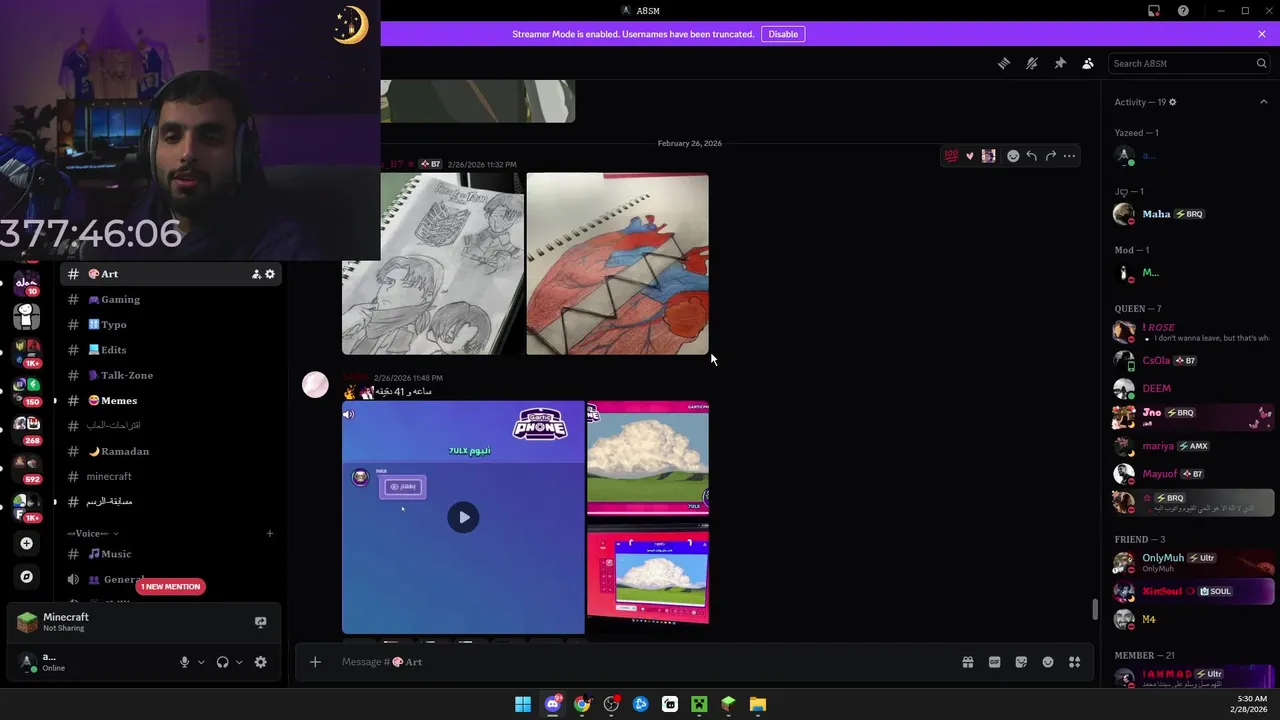Viewport: 1280px width, 720px height.
Task: Open the cloud painting thumbnail
Action: click(648, 458)
